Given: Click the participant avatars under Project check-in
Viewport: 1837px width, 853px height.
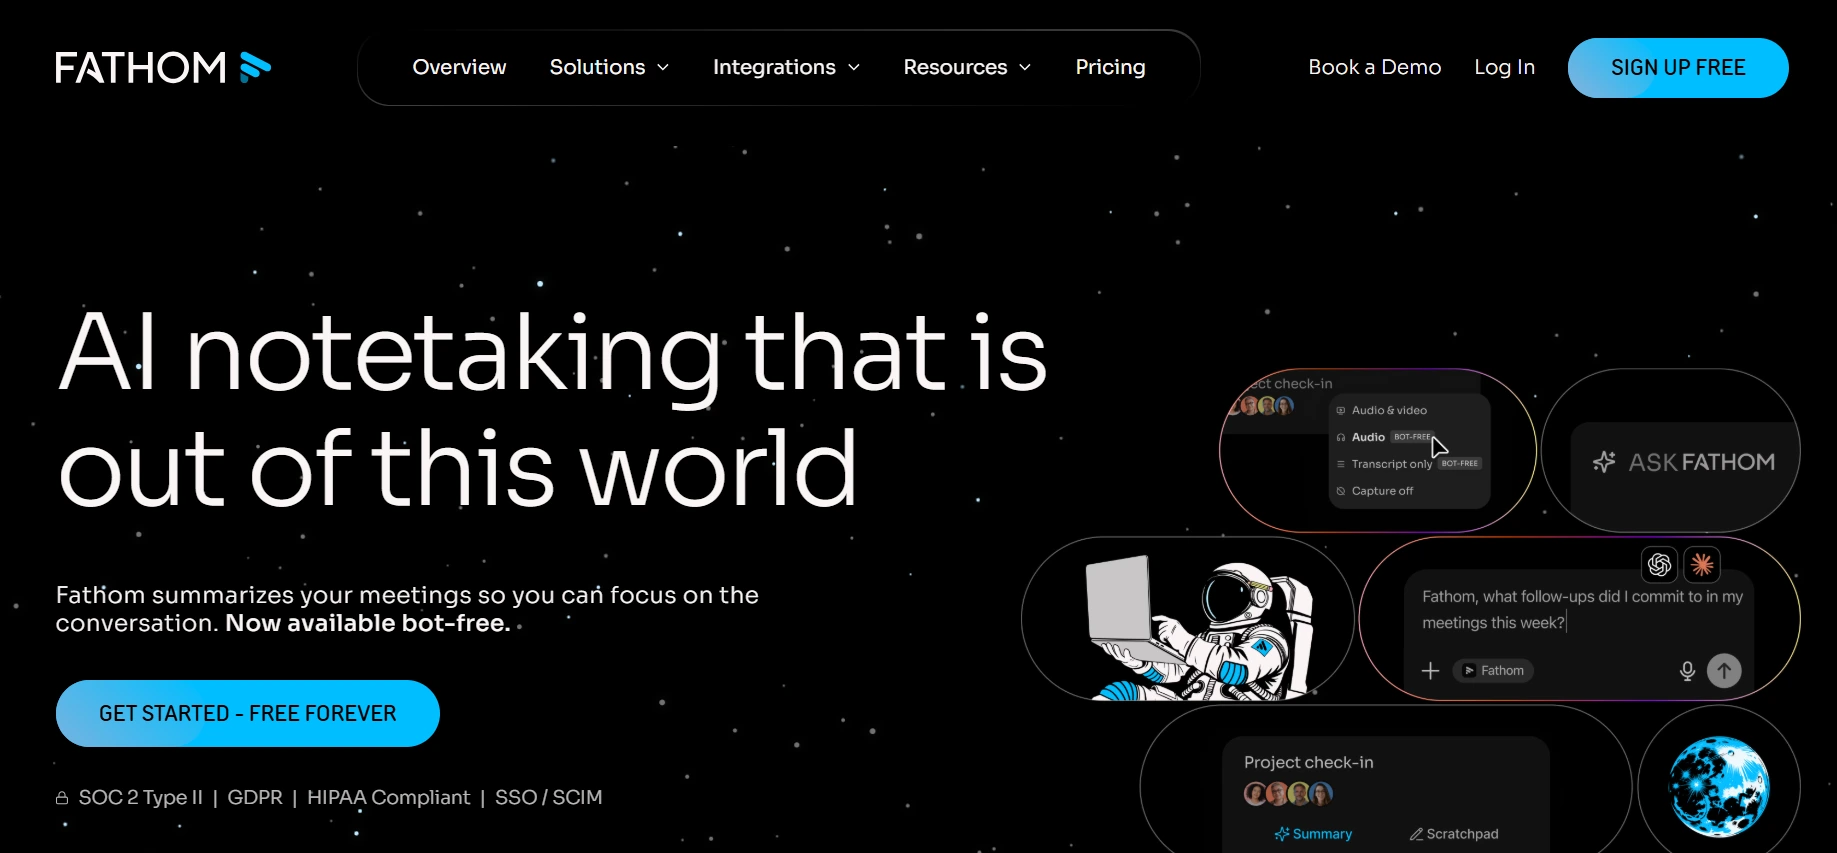Looking at the screenshot, I should (1288, 794).
